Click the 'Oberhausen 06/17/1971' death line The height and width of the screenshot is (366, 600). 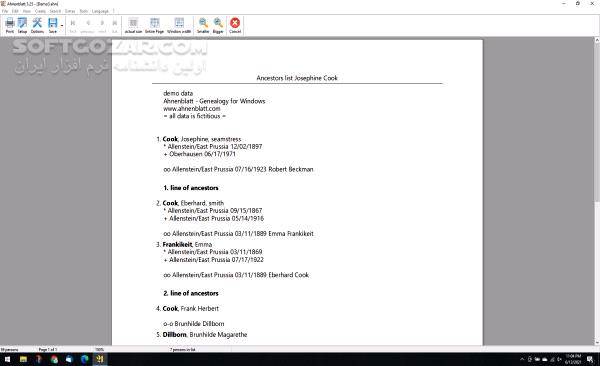(200, 154)
